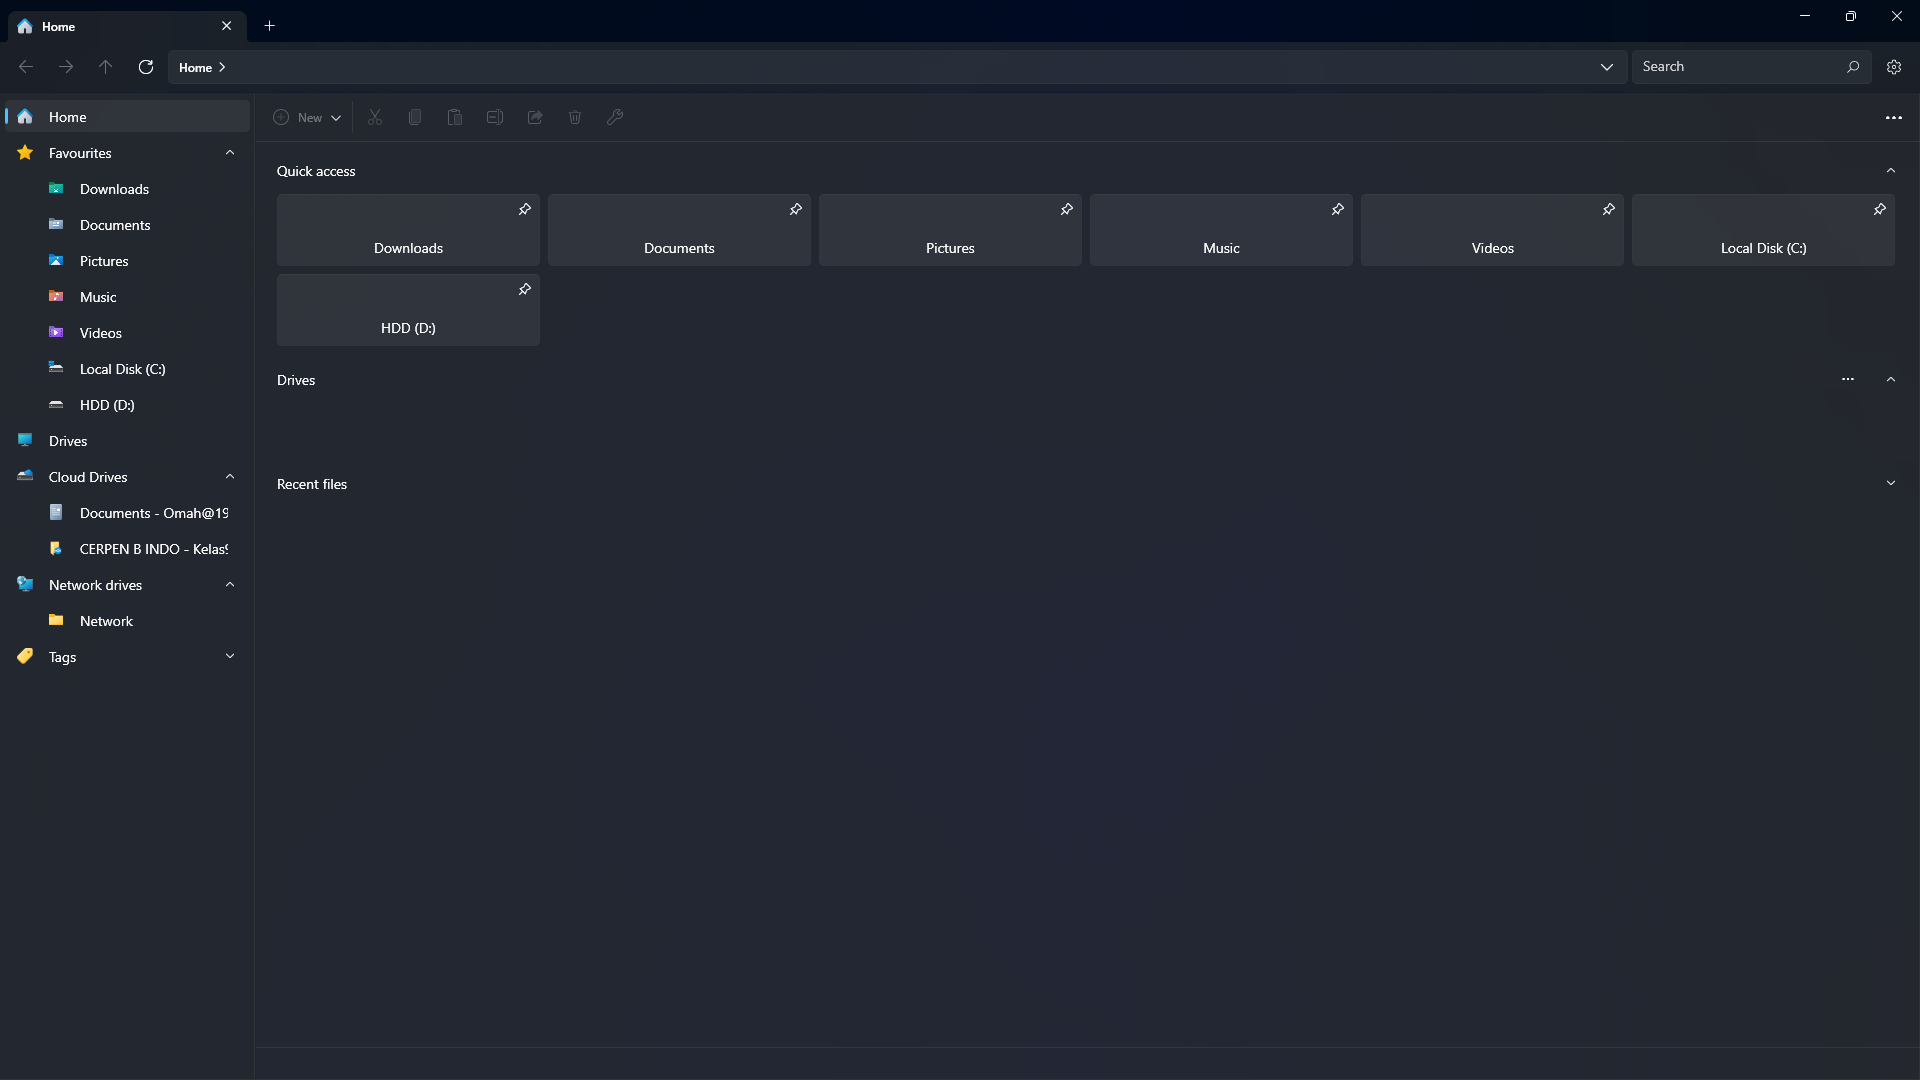Collapse the Drives section chevron

[x=1891, y=380]
